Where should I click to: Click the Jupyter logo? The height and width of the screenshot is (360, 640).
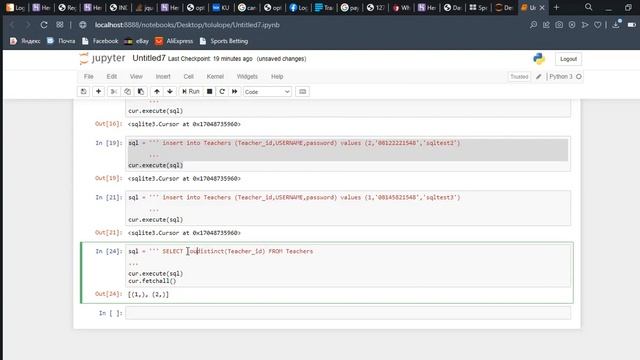point(102,58)
